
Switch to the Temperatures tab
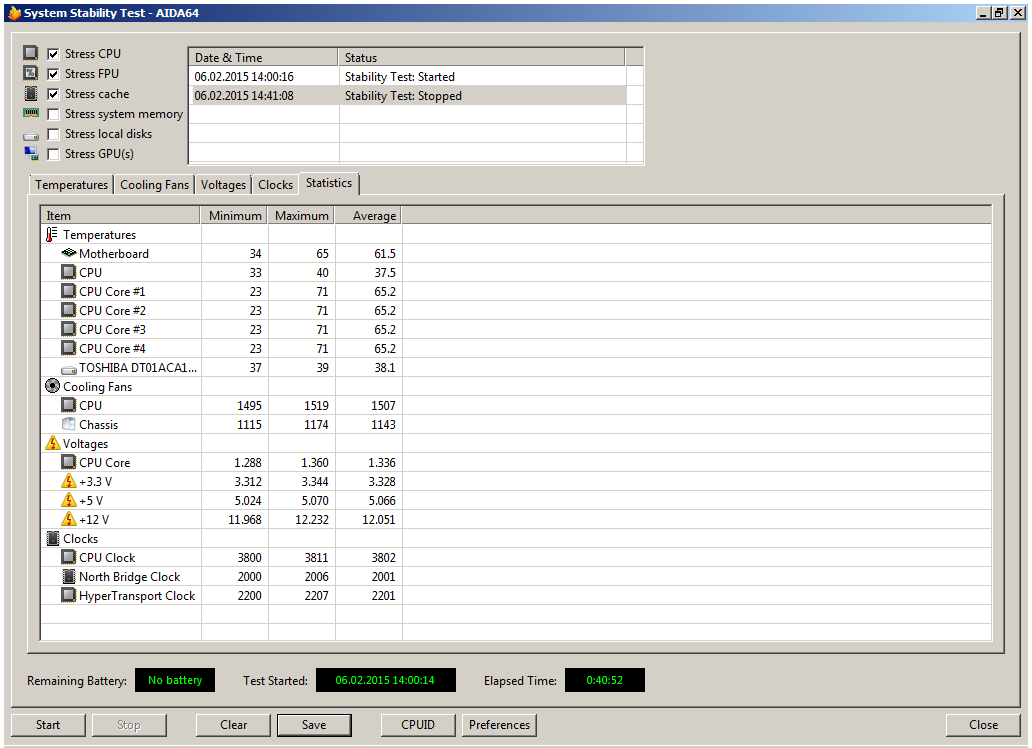tap(71, 185)
